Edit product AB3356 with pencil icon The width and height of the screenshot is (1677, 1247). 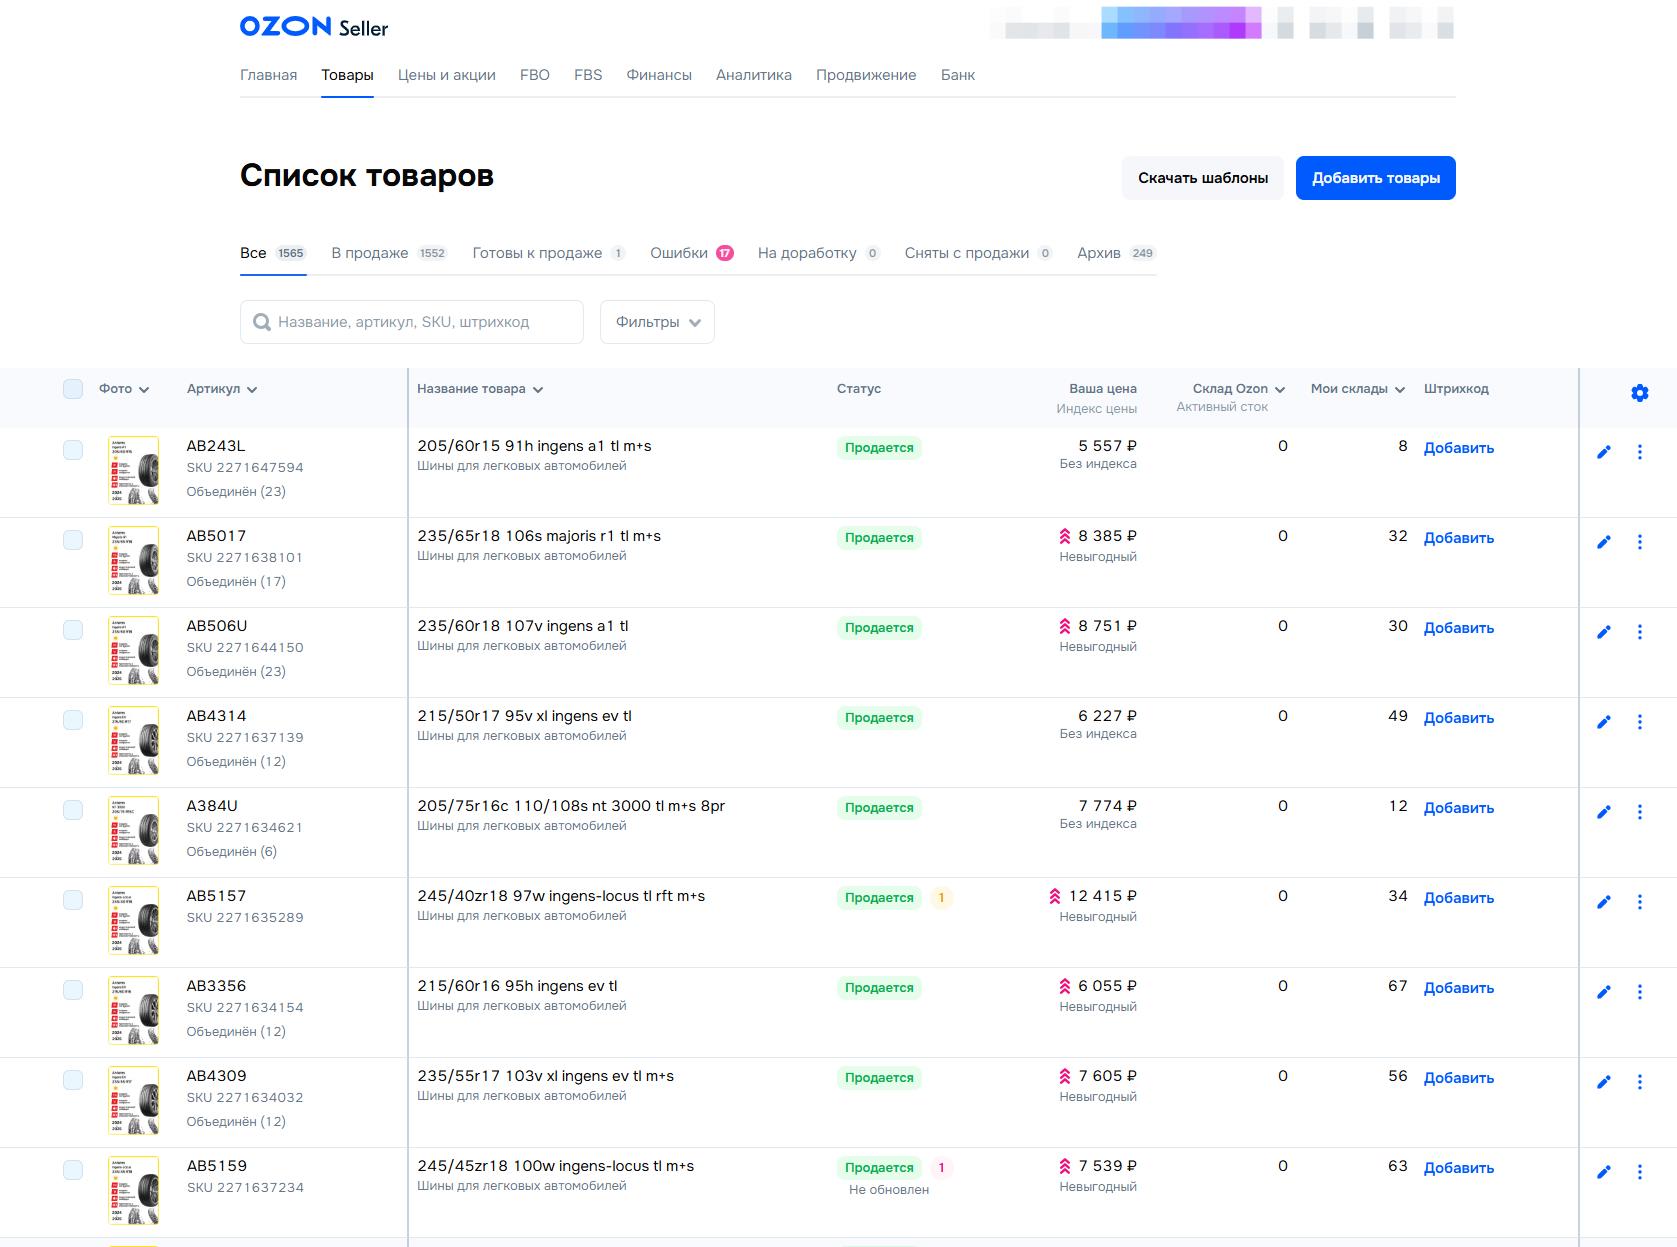click(x=1604, y=992)
